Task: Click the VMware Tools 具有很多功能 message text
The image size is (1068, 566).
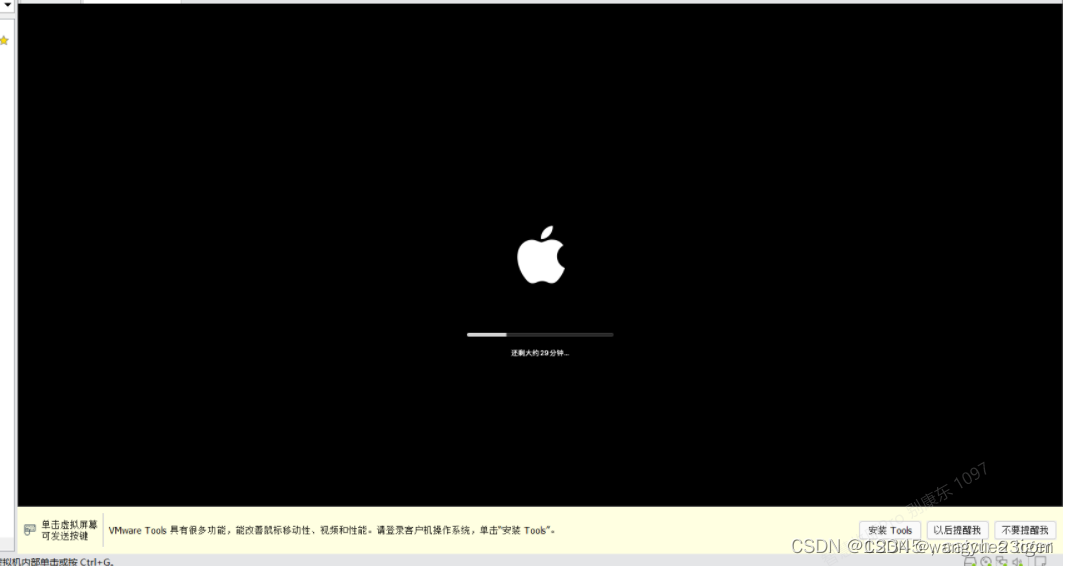Action: (x=332, y=530)
